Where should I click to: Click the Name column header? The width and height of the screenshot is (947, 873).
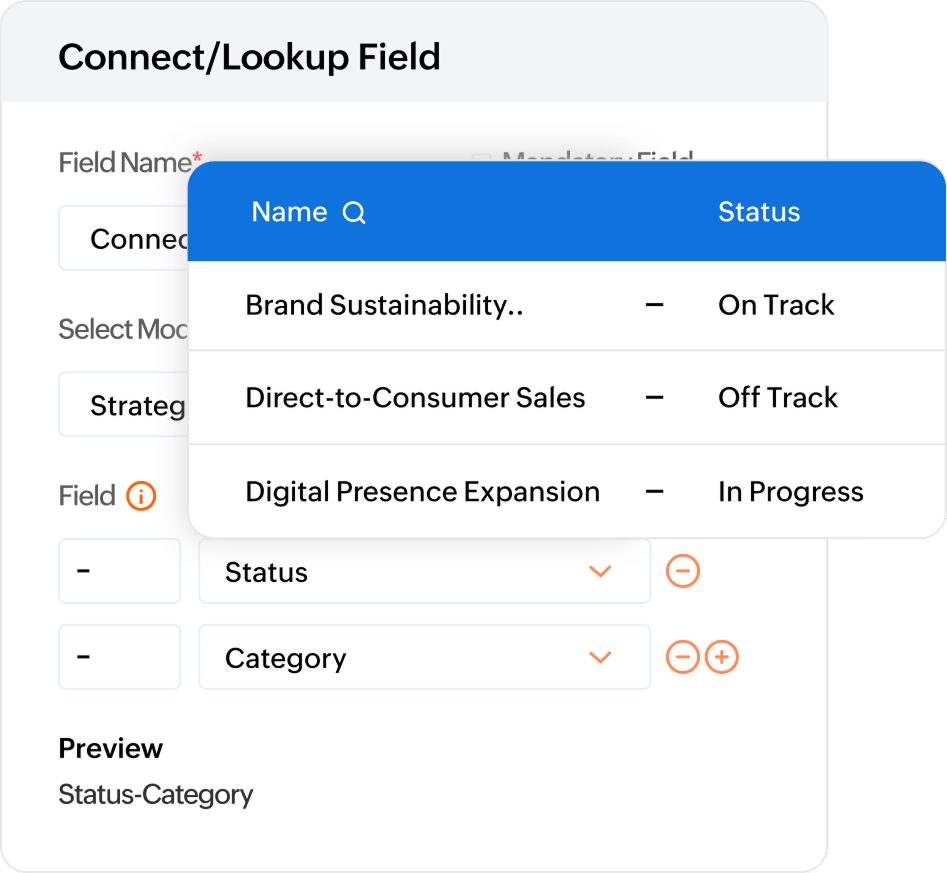pyautogui.click(x=289, y=212)
